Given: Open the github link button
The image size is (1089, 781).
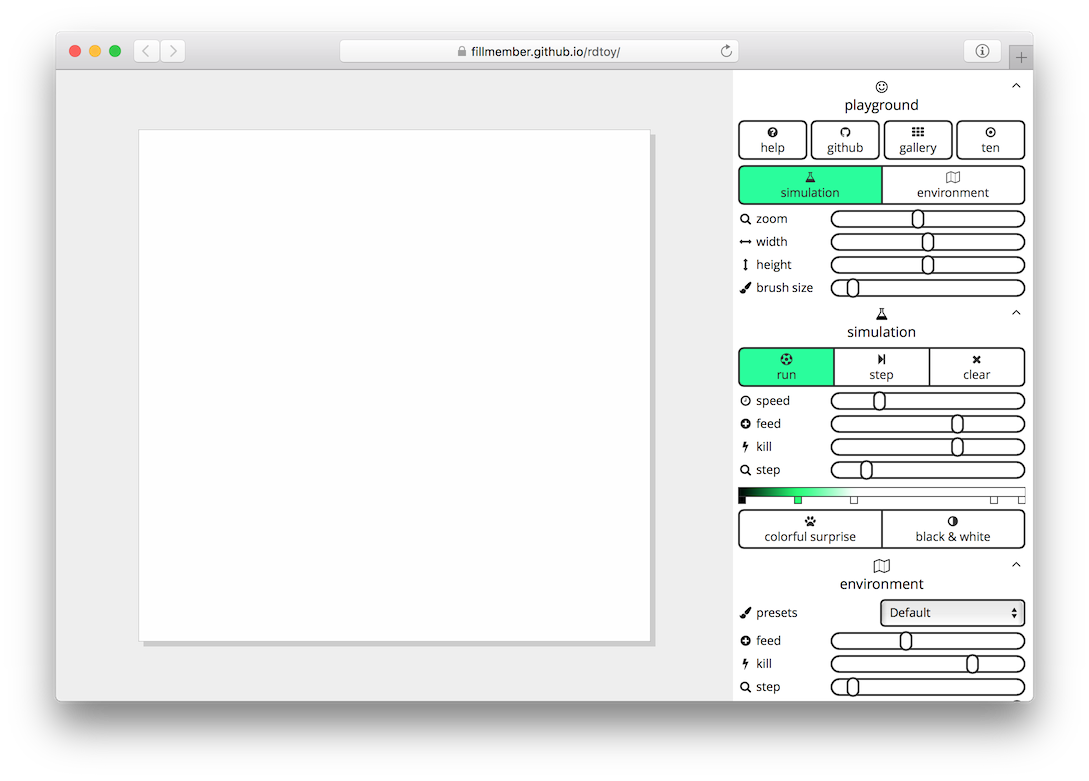Looking at the screenshot, I should click(x=845, y=140).
